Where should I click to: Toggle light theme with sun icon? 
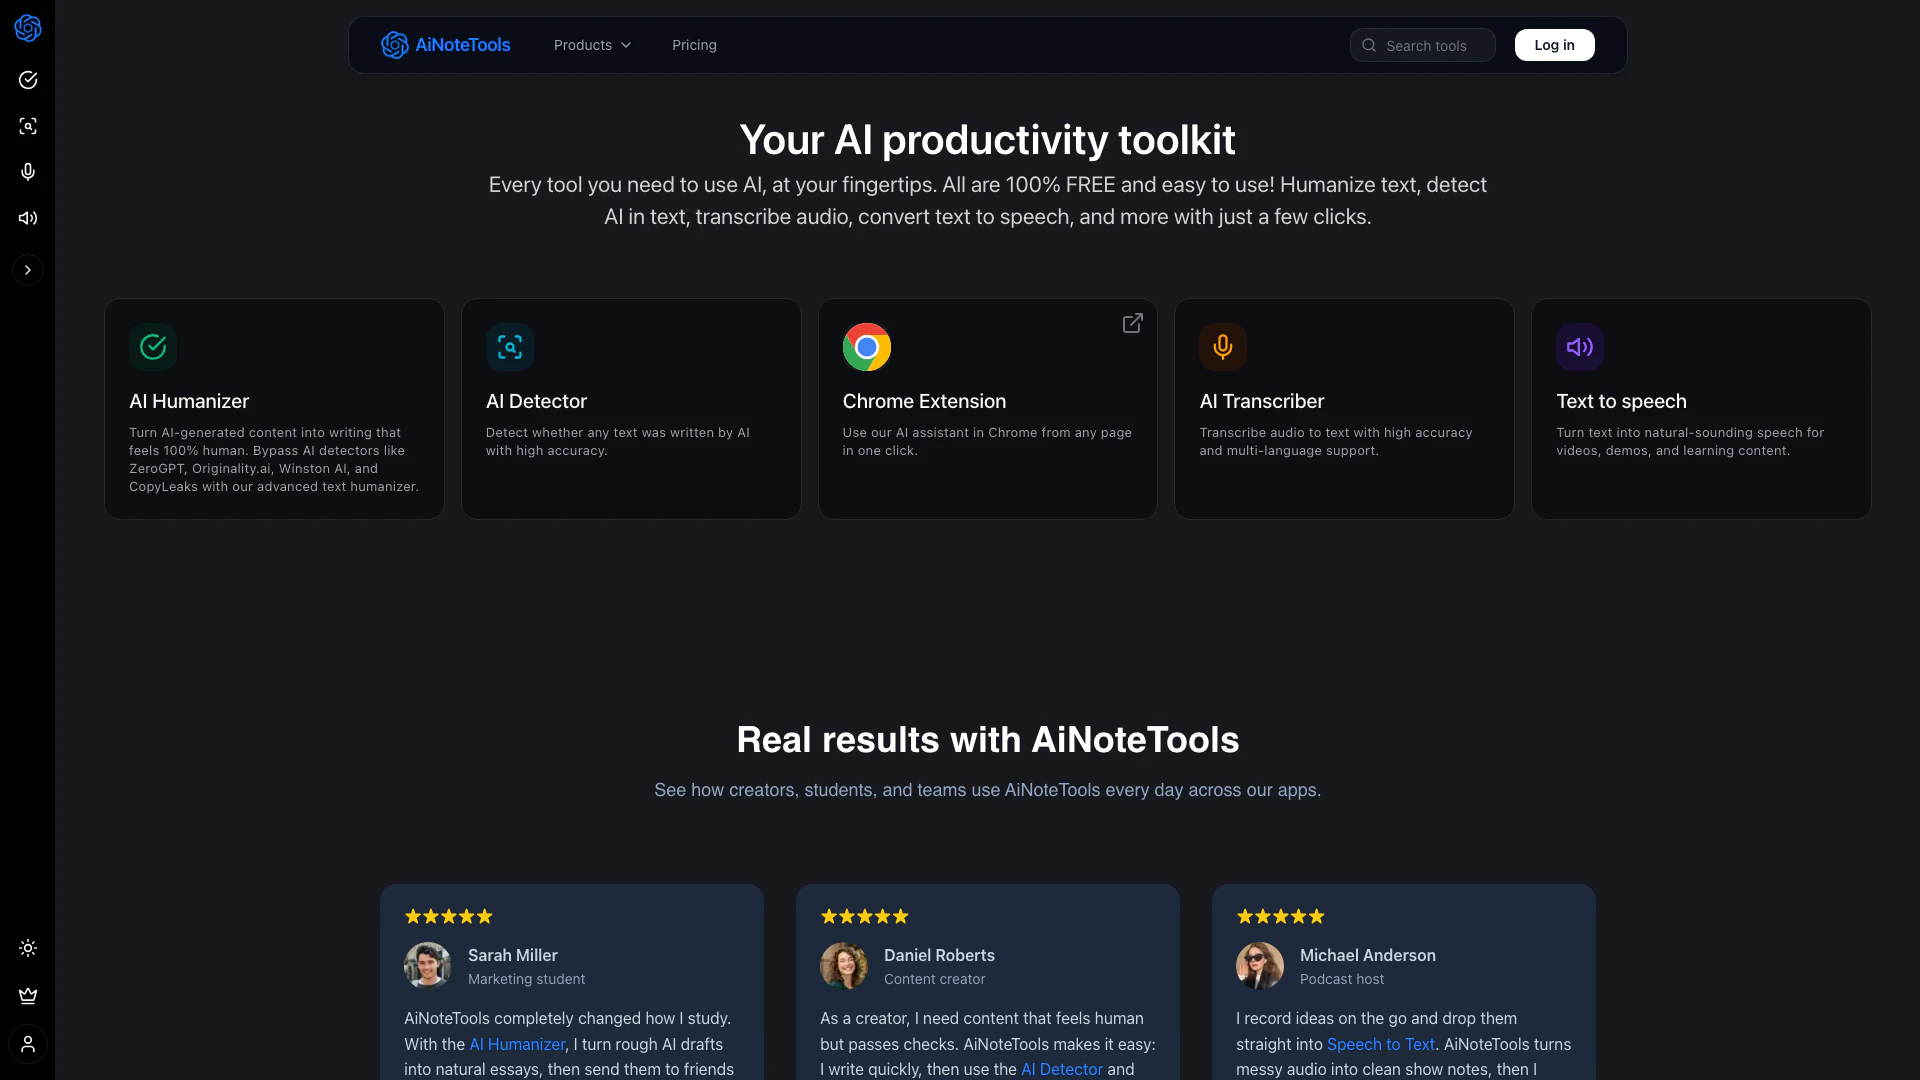pos(28,948)
